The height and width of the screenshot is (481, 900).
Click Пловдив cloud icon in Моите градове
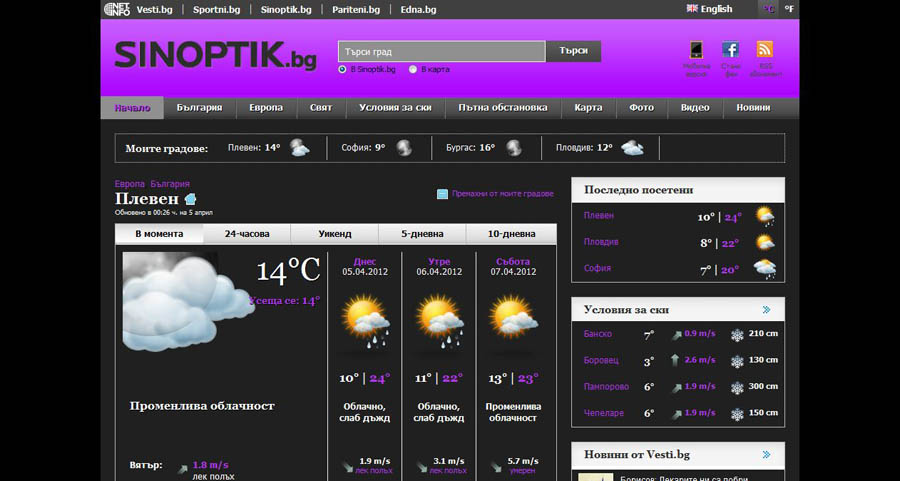[632, 148]
